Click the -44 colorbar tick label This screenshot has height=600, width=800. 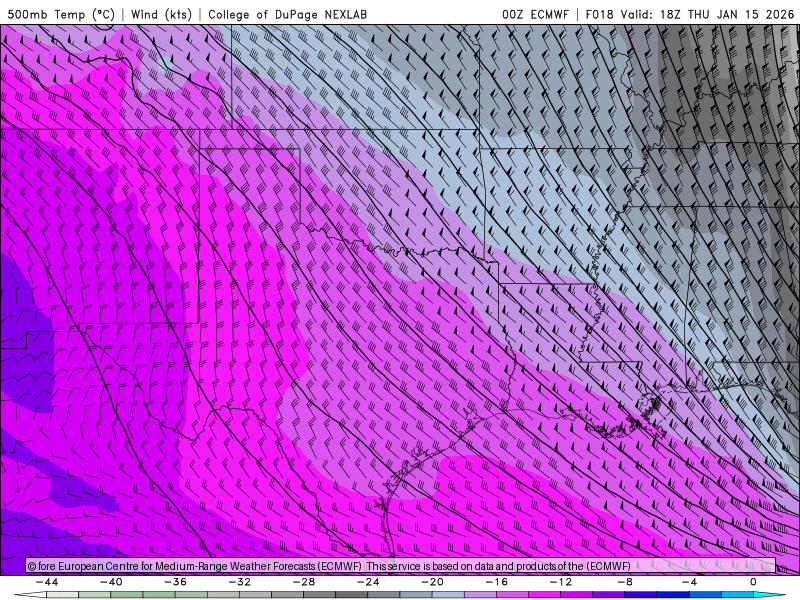coord(46,582)
